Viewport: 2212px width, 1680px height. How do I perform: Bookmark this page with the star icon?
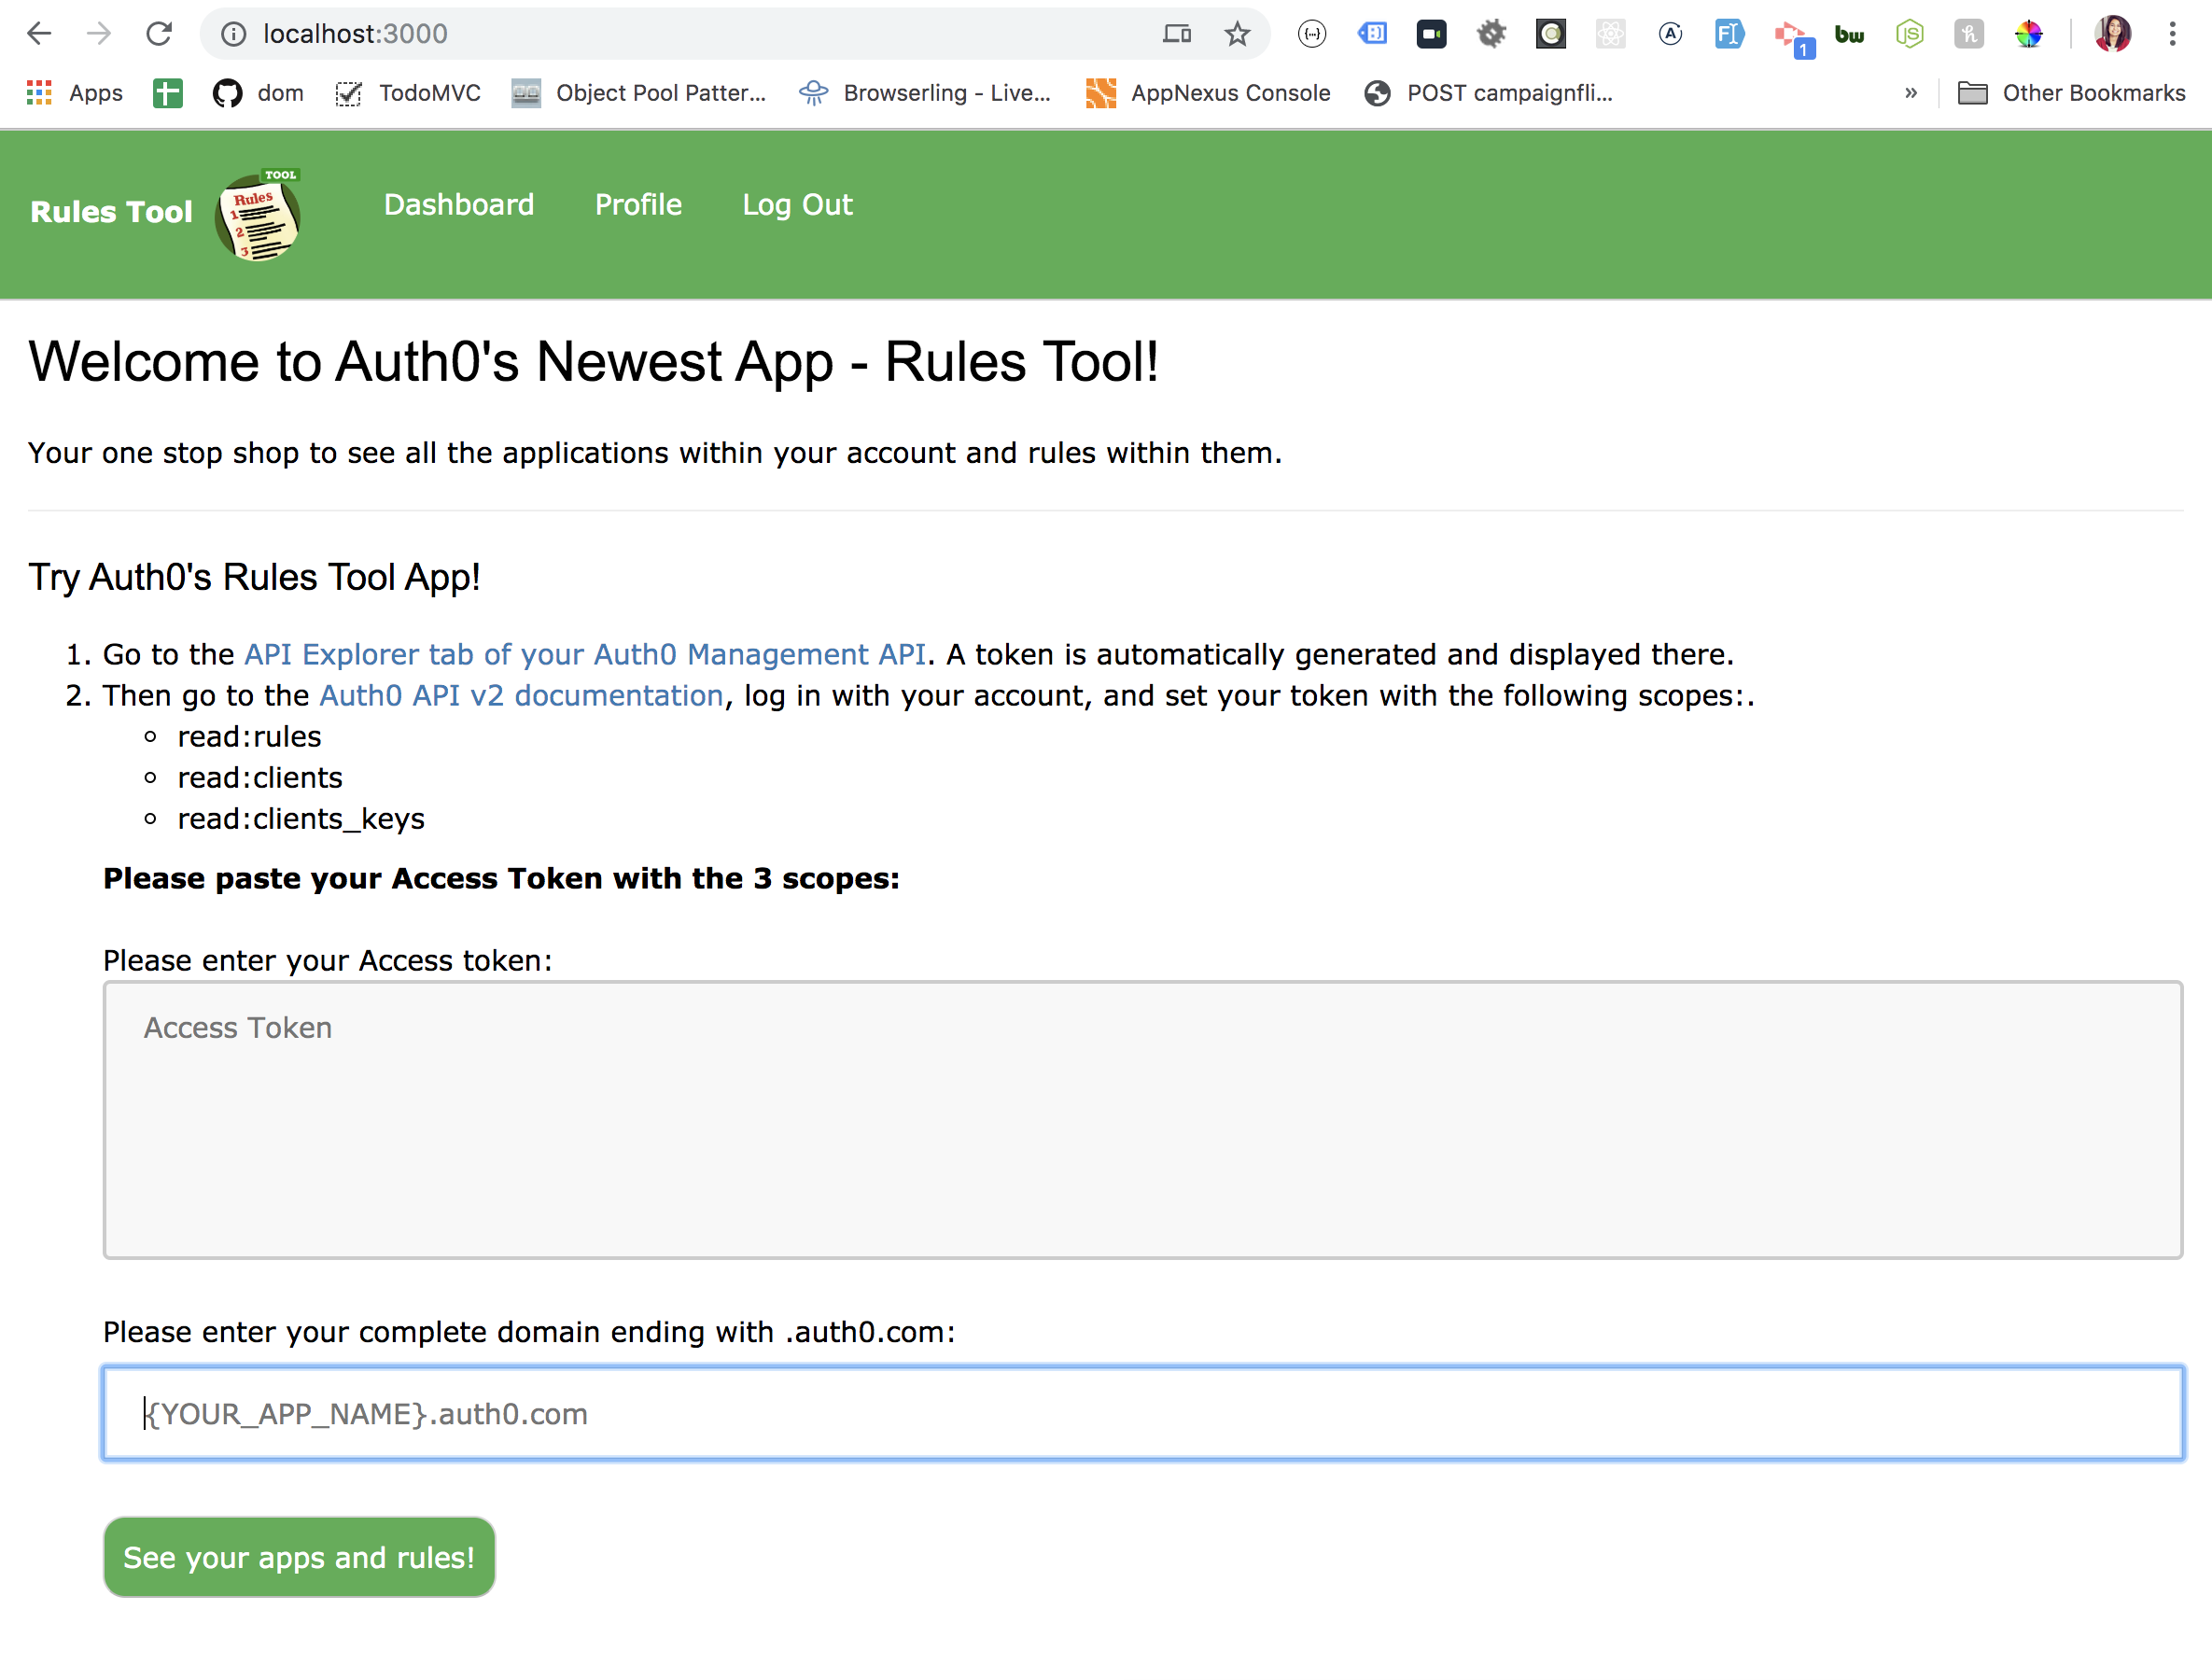(1237, 34)
